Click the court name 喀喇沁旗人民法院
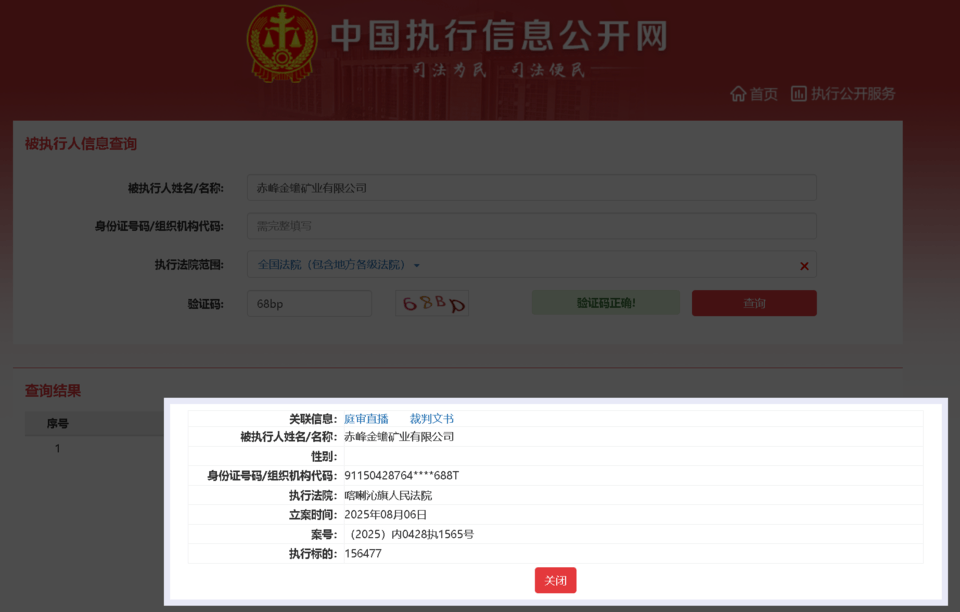This screenshot has height=612, width=960. [x=388, y=495]
